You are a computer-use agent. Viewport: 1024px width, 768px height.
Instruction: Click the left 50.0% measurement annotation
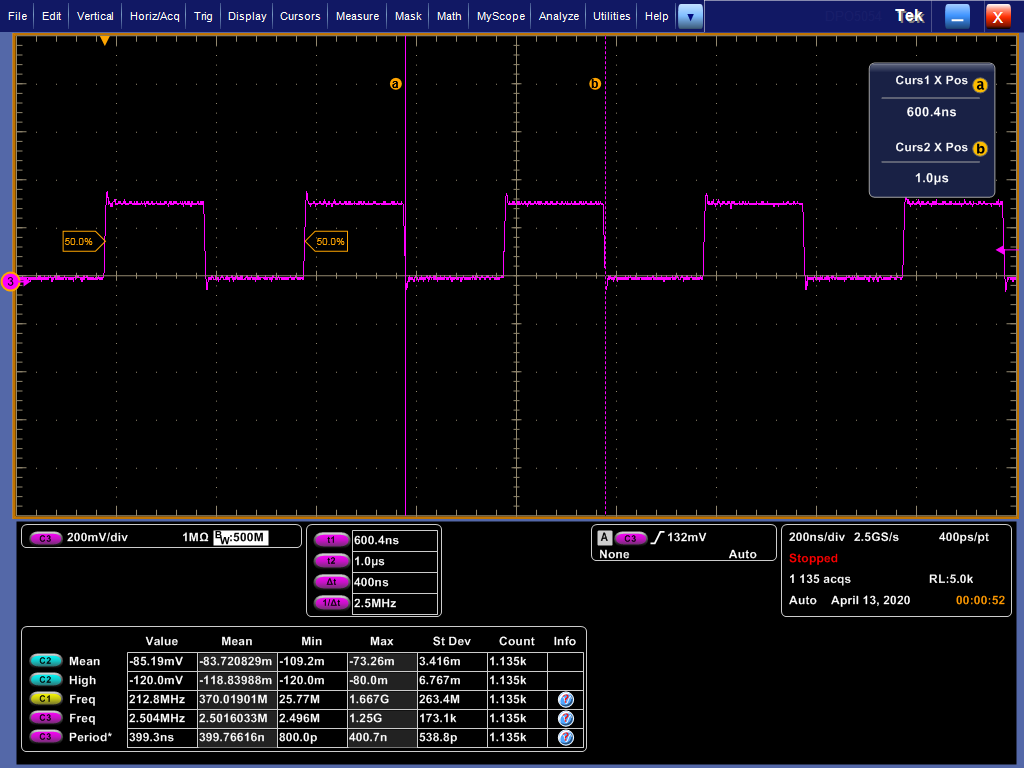[83, 242]
